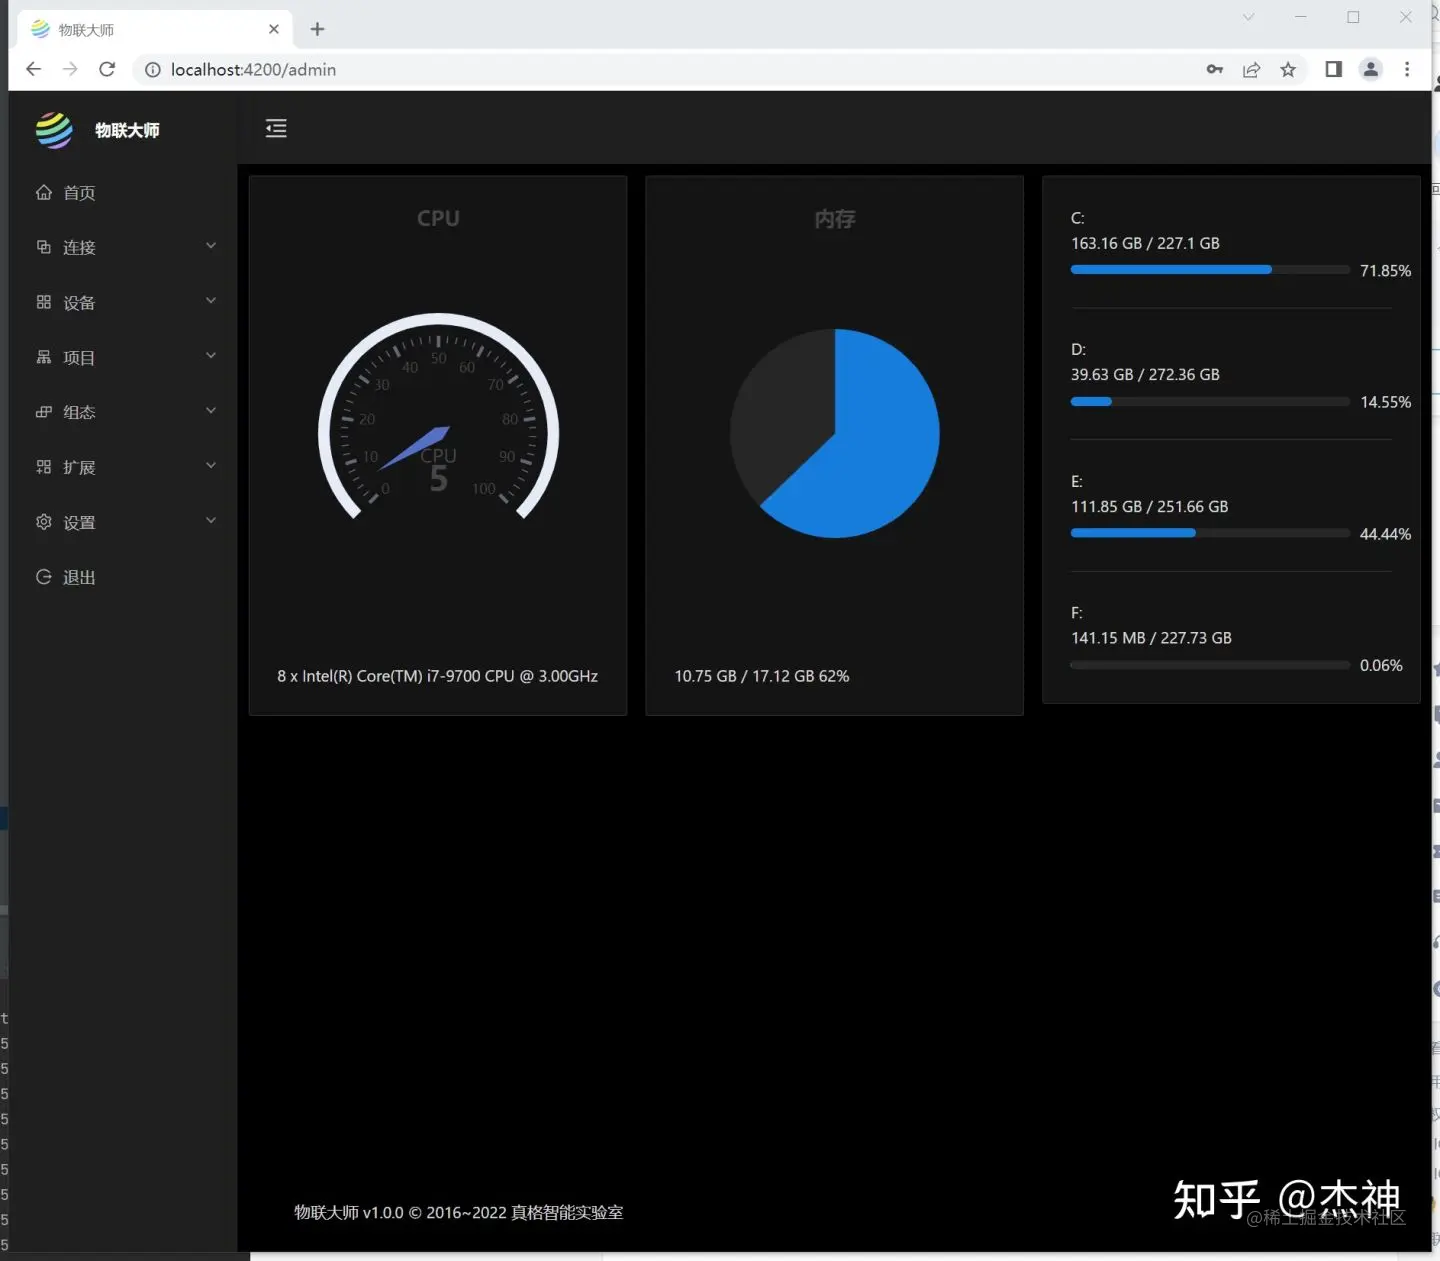The image size is (1440, 1261).
Task: Click the site information icon in address bar
Action: pos(153,70)
